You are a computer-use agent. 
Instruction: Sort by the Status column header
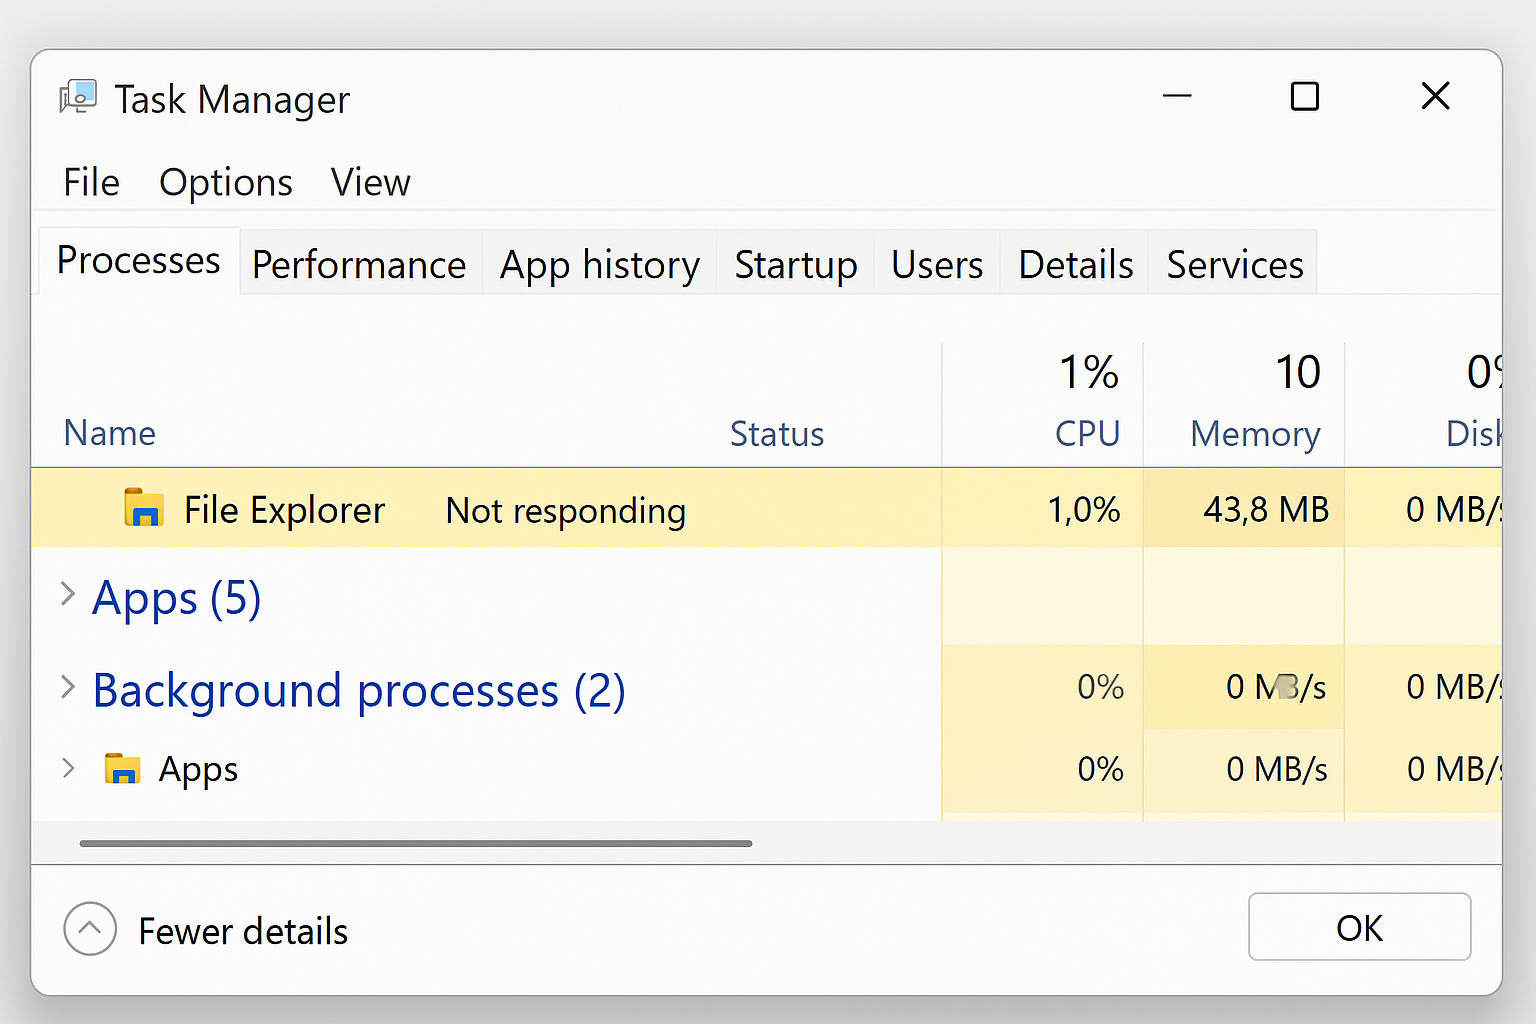pos(777,434)
